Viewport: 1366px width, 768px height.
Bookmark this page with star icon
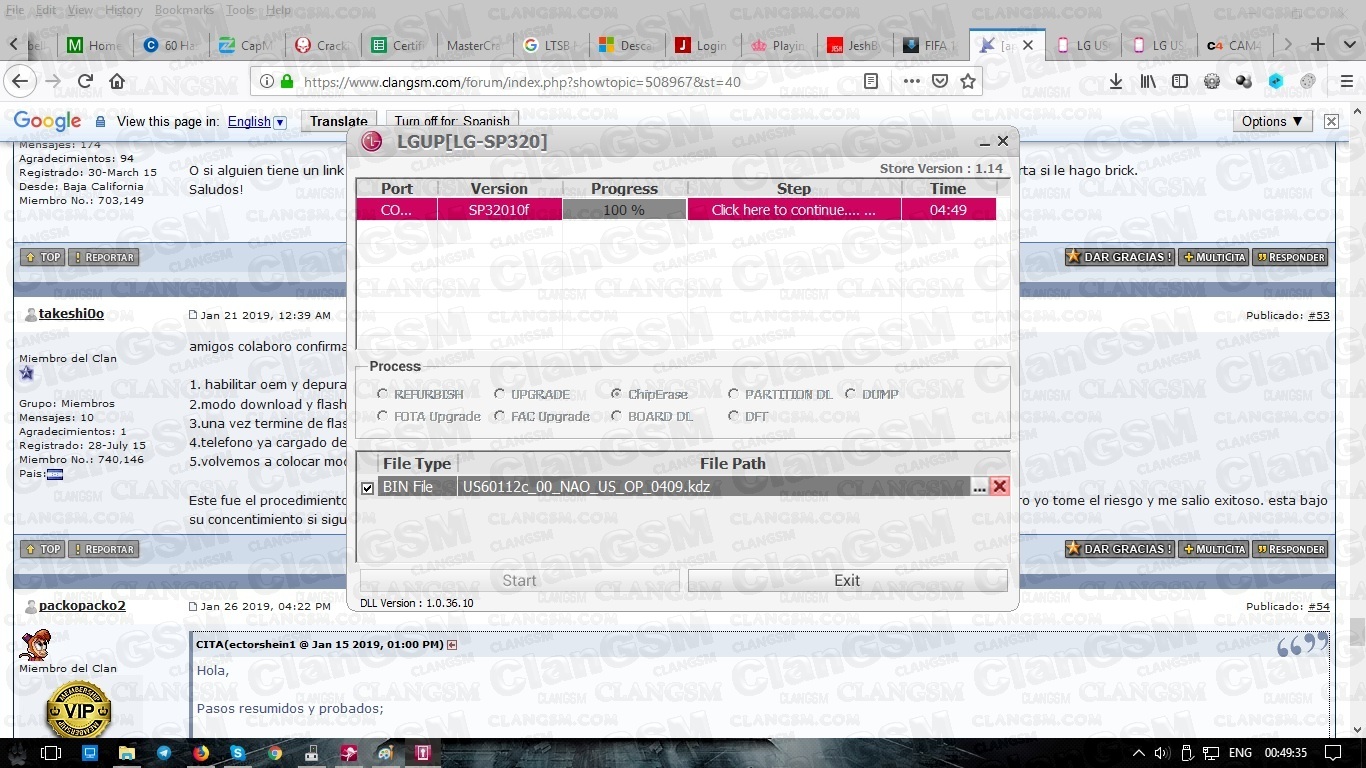[x=967, y=82]
